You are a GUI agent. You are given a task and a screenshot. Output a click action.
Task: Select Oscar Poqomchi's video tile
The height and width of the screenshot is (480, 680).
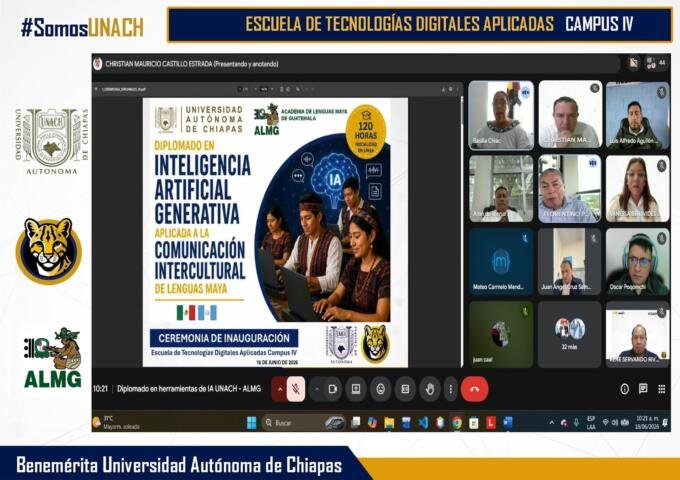pos(638,262)
